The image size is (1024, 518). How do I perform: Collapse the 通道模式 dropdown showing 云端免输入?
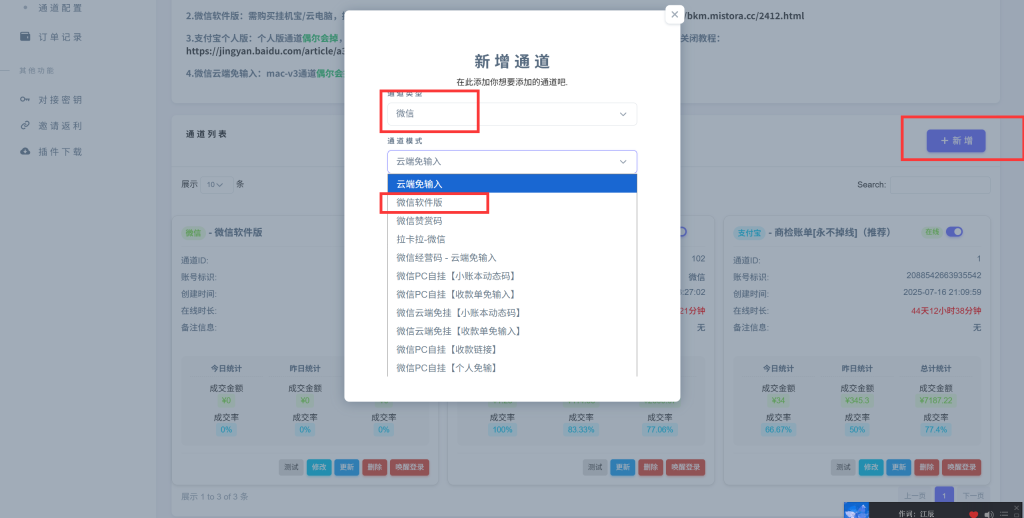[x=512, y=161]
